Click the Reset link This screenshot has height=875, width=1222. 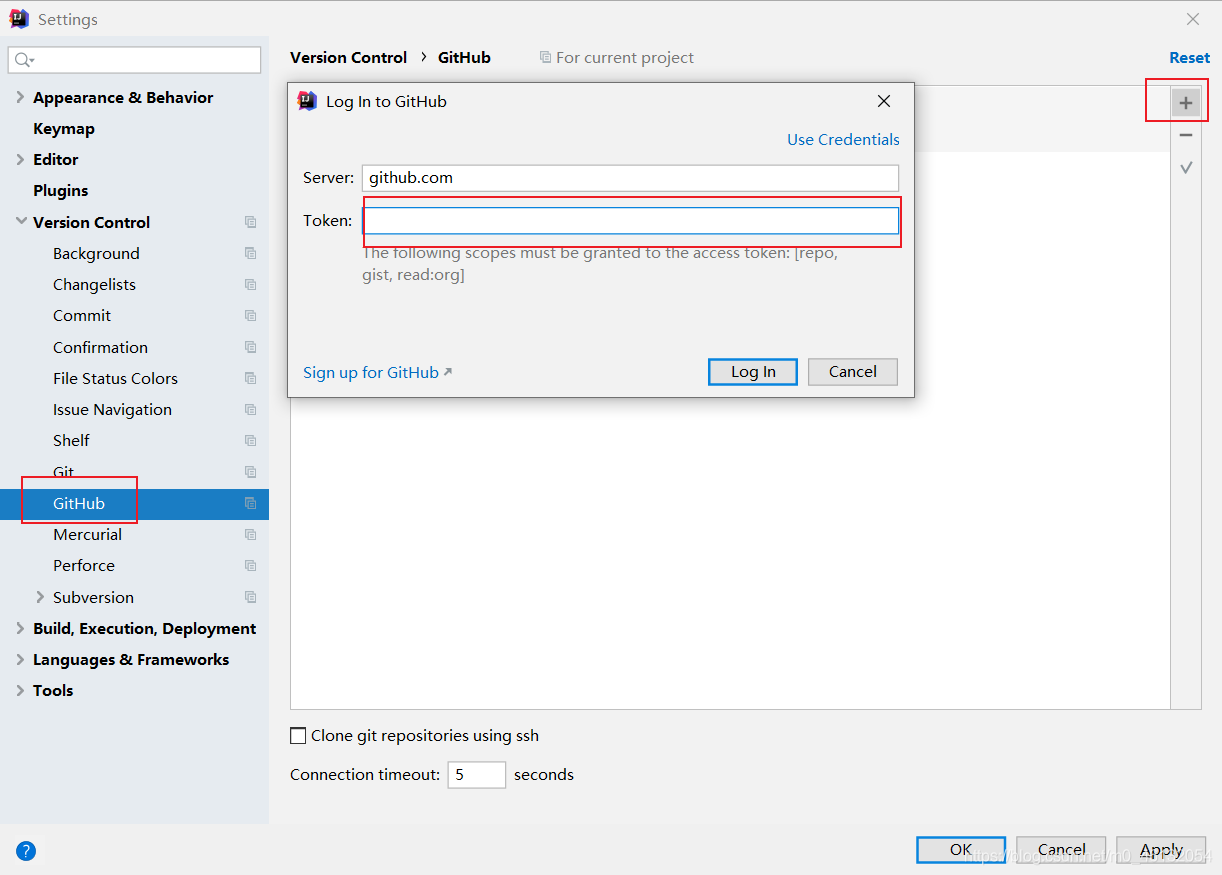click(1190, 58)
